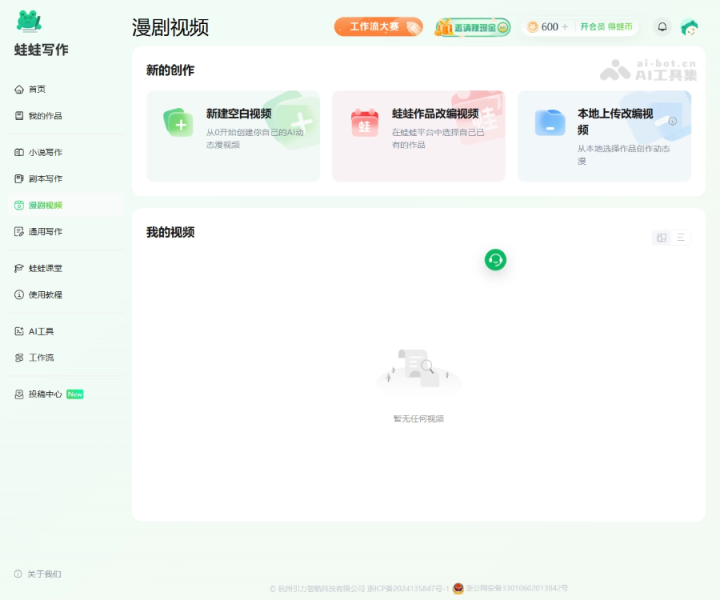Click the New badge beside 投稿中心

point(75,394)
